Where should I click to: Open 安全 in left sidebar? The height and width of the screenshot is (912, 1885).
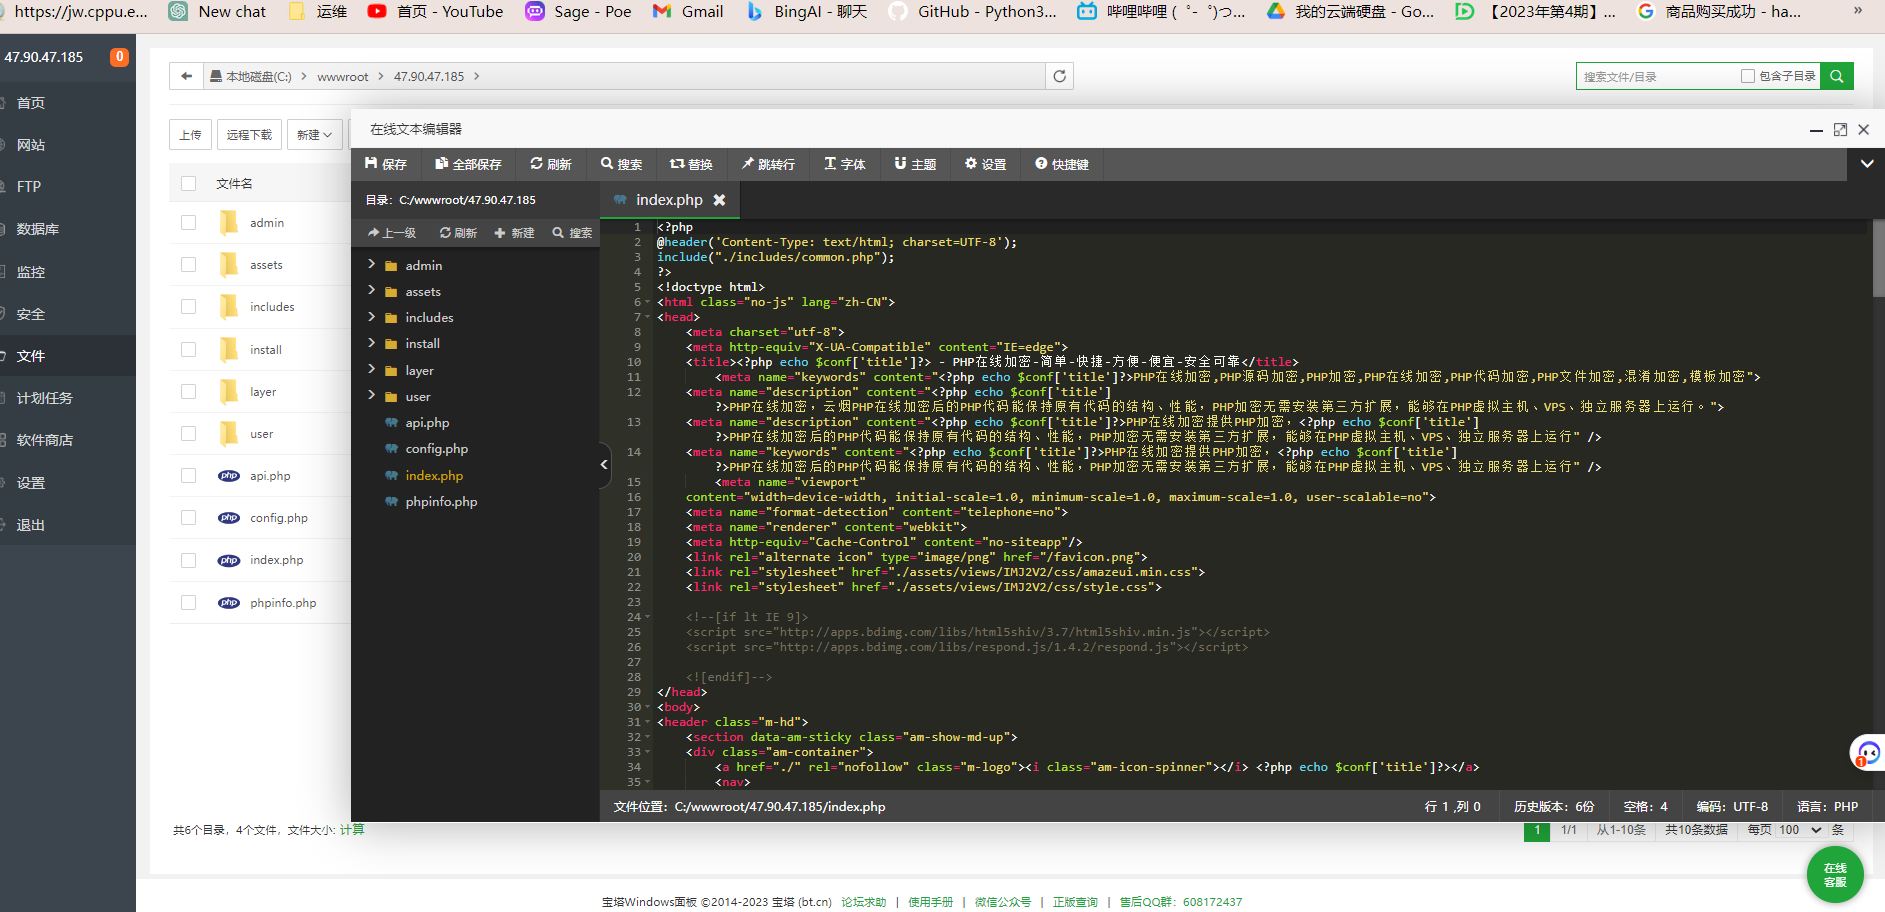(30, 314)
